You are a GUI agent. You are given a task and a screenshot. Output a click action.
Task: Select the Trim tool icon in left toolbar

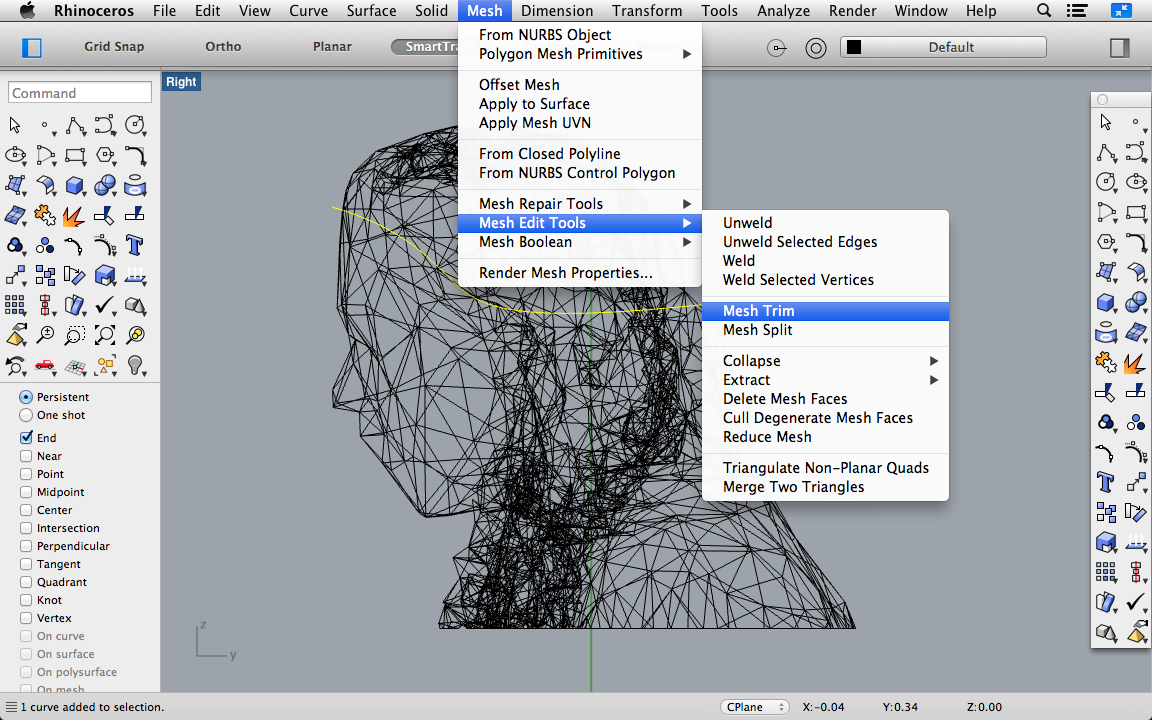104,215
